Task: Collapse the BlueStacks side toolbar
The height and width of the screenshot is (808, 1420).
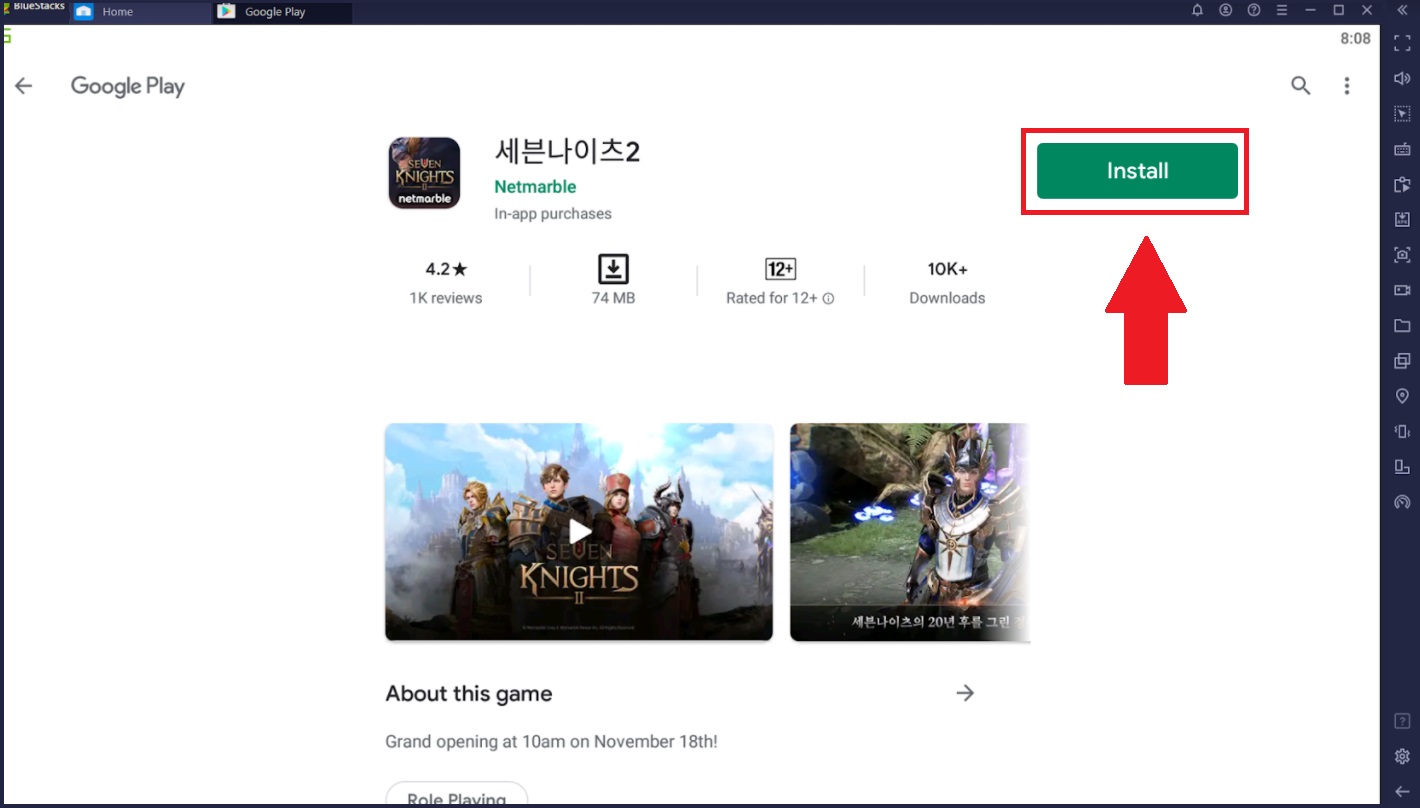Action: point(1402,10)
